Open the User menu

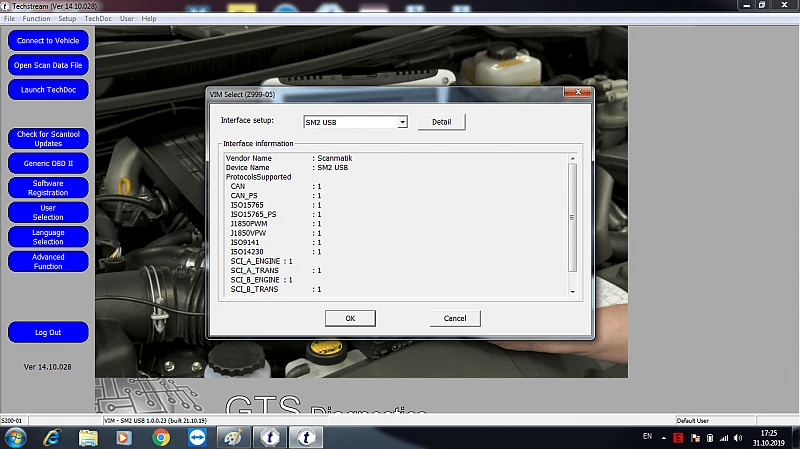[127, 18]
